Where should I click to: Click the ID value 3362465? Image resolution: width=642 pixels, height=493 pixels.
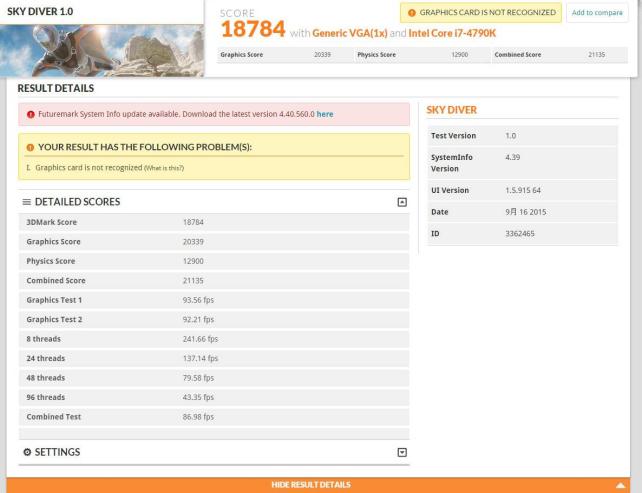[520, 234]
